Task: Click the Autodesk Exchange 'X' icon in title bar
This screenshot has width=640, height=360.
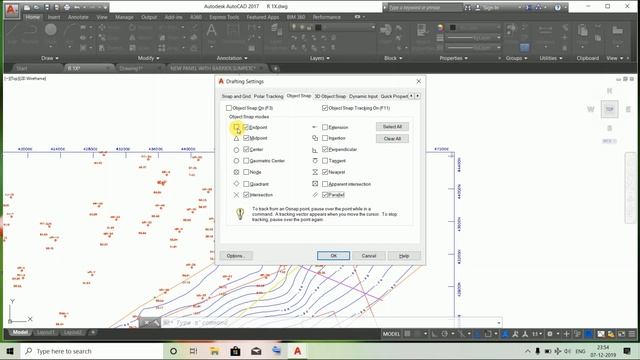Action: 529,7
